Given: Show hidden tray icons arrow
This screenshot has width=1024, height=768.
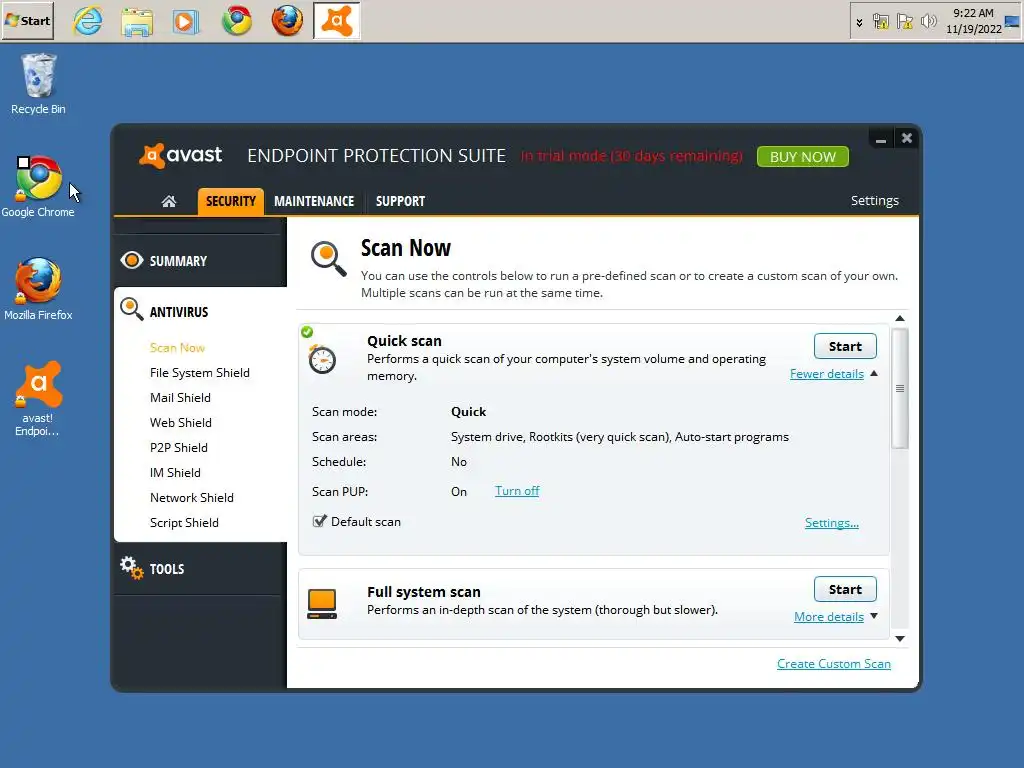Looking at the screenshot, I should coord(859,22).
